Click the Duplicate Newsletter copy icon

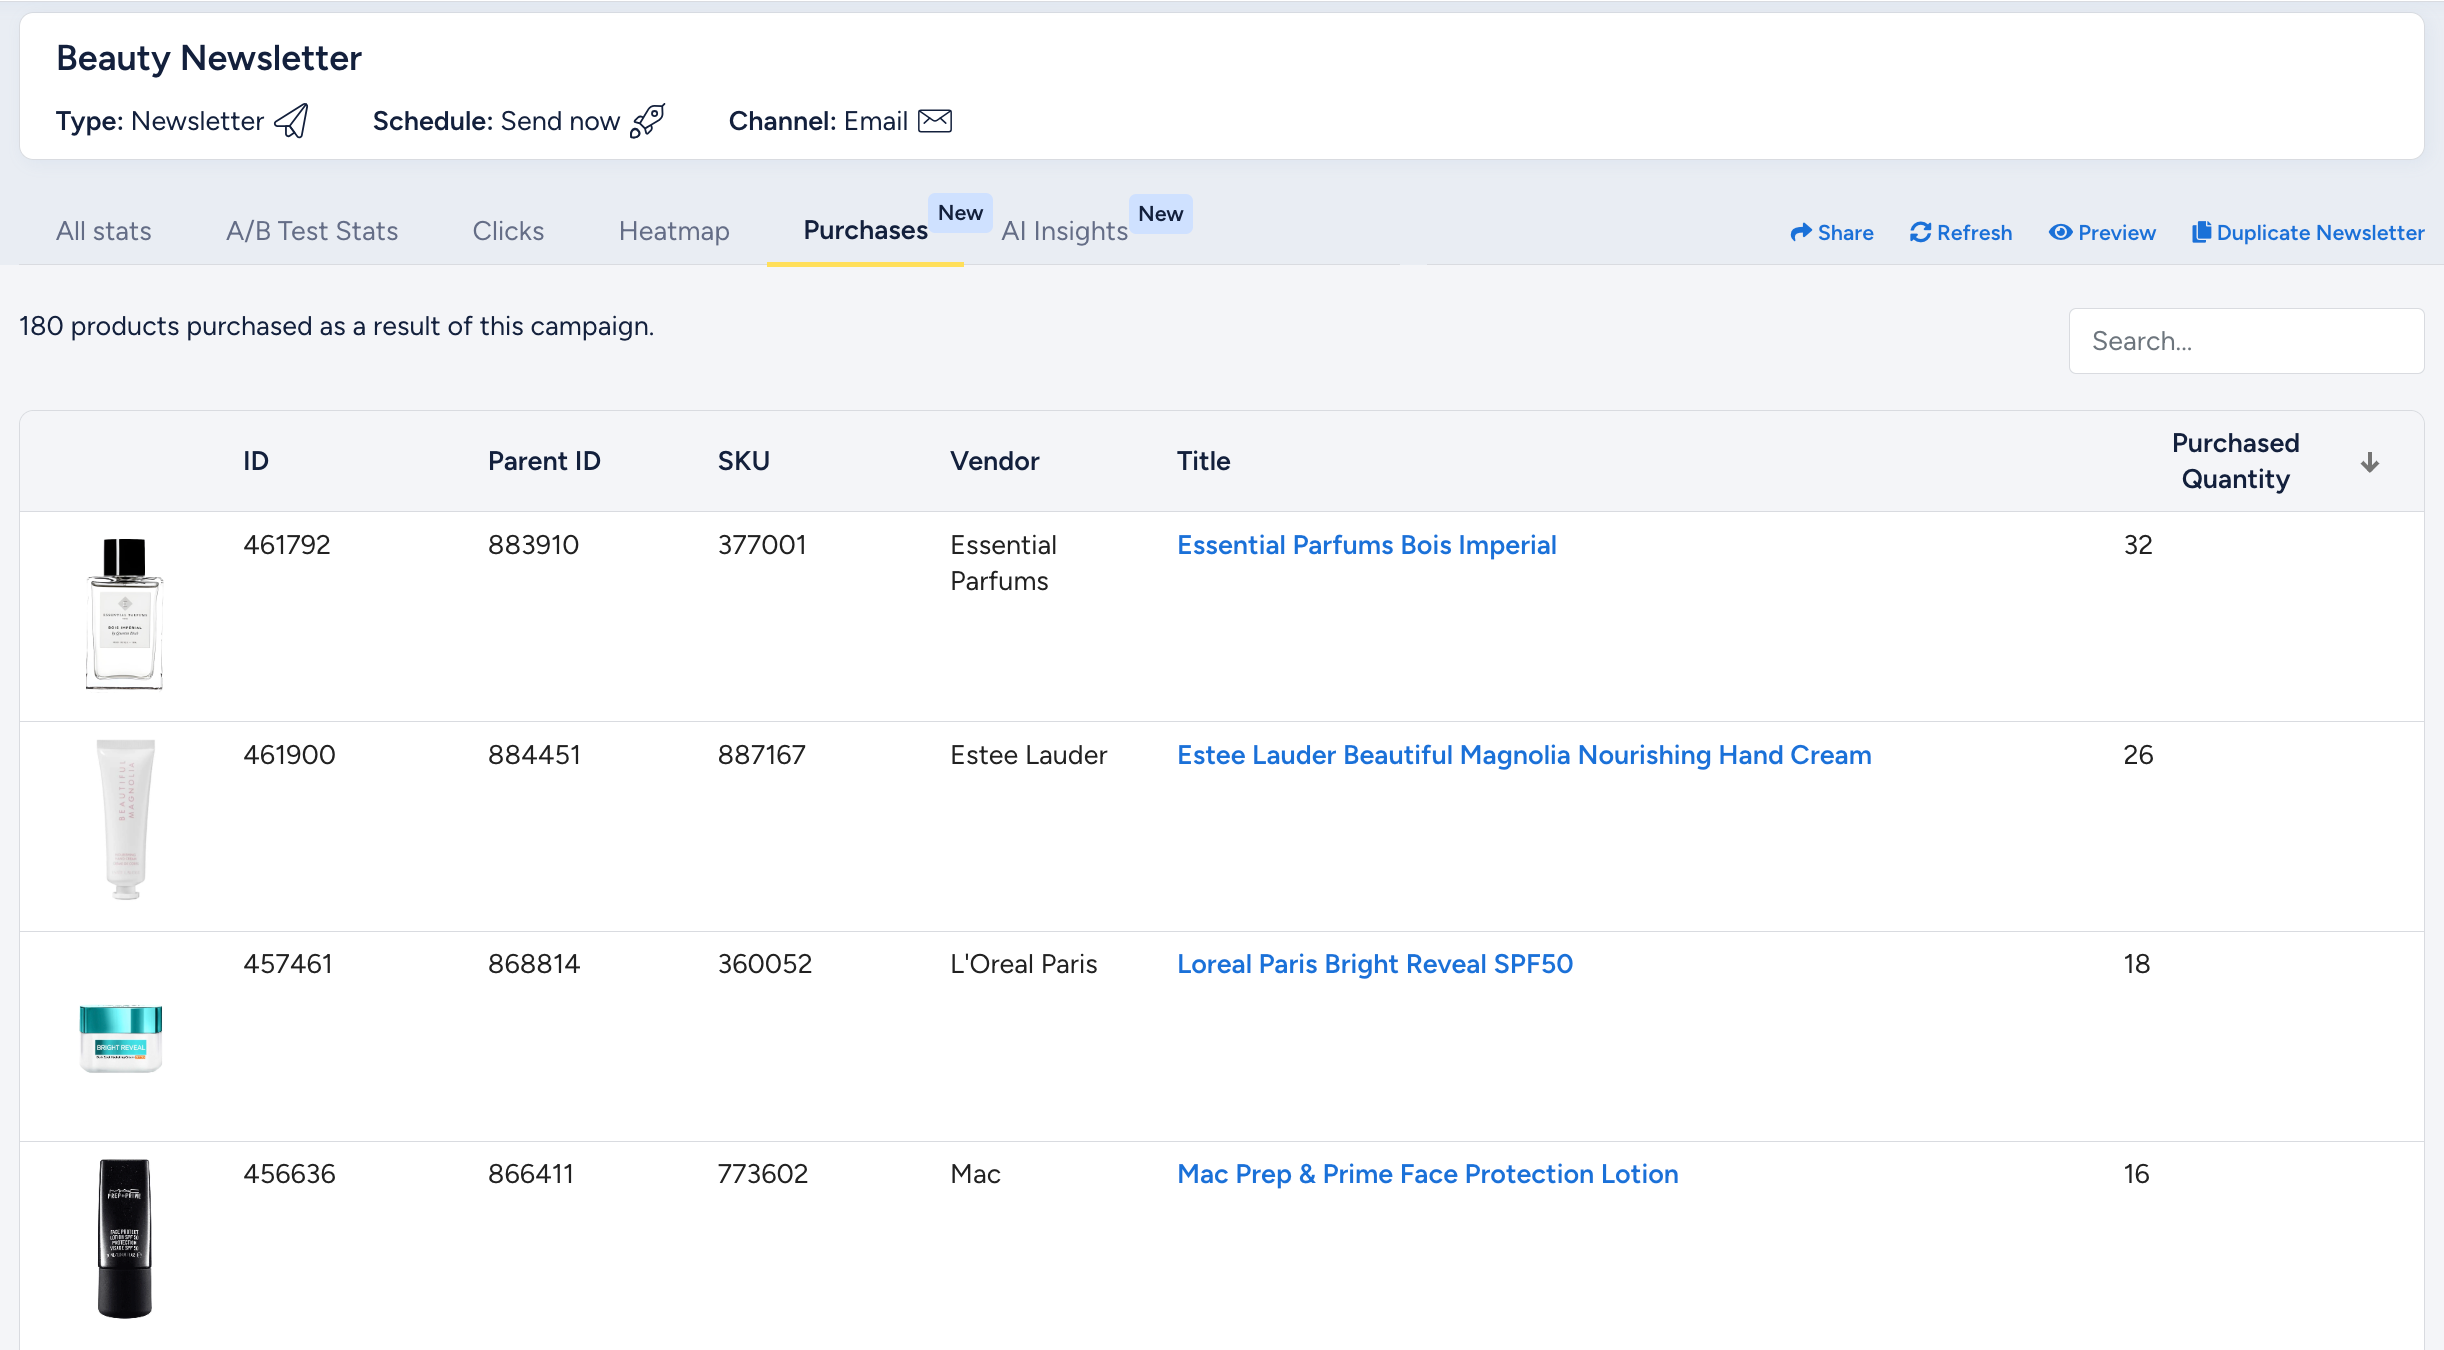click(x=2201, y=233)
